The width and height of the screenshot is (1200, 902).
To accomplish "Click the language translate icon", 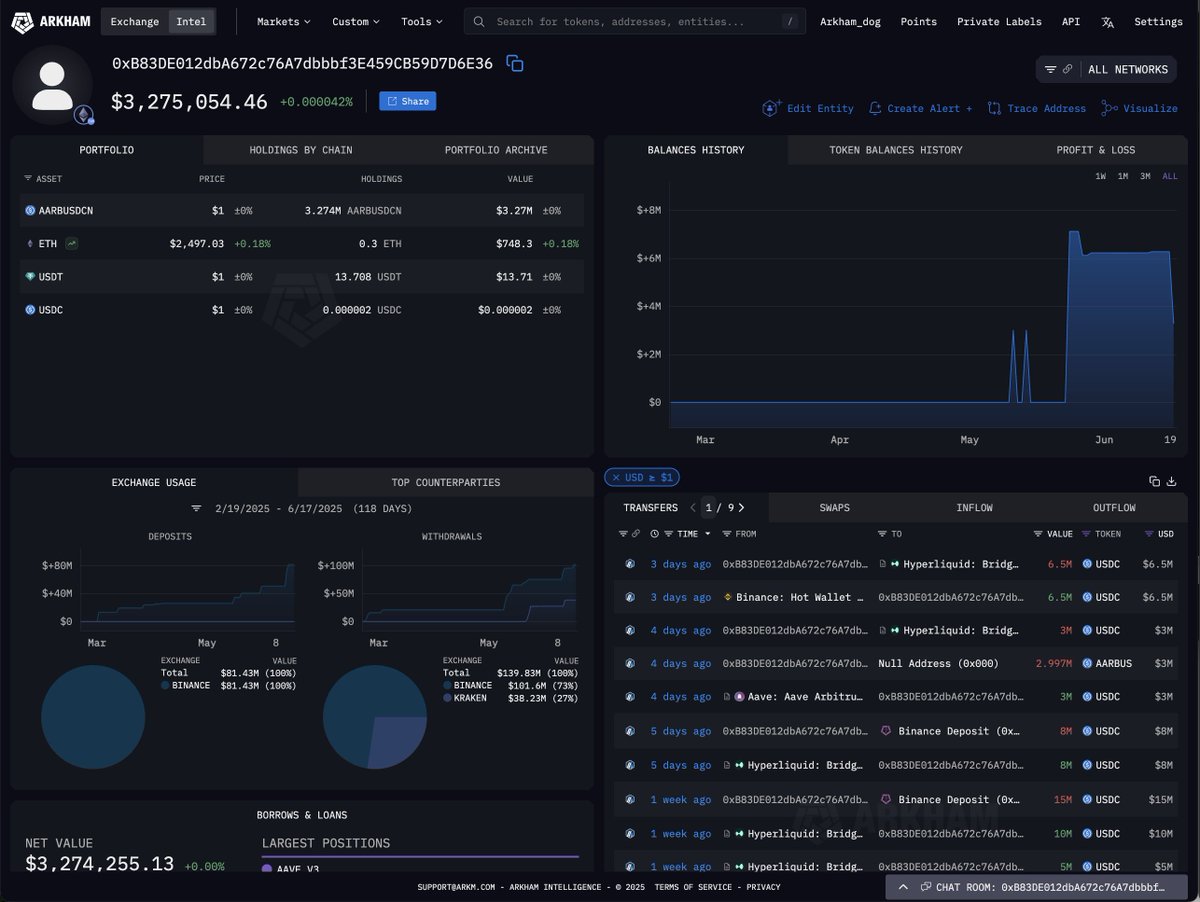I will coord(1107,22).
